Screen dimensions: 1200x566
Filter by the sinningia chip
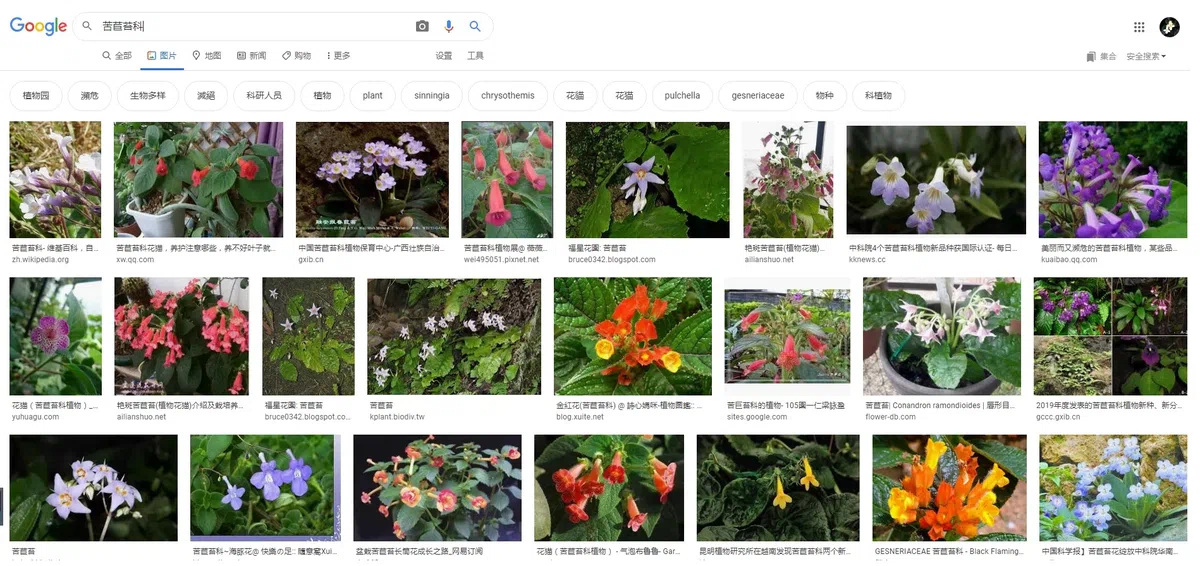coord(432,96)
